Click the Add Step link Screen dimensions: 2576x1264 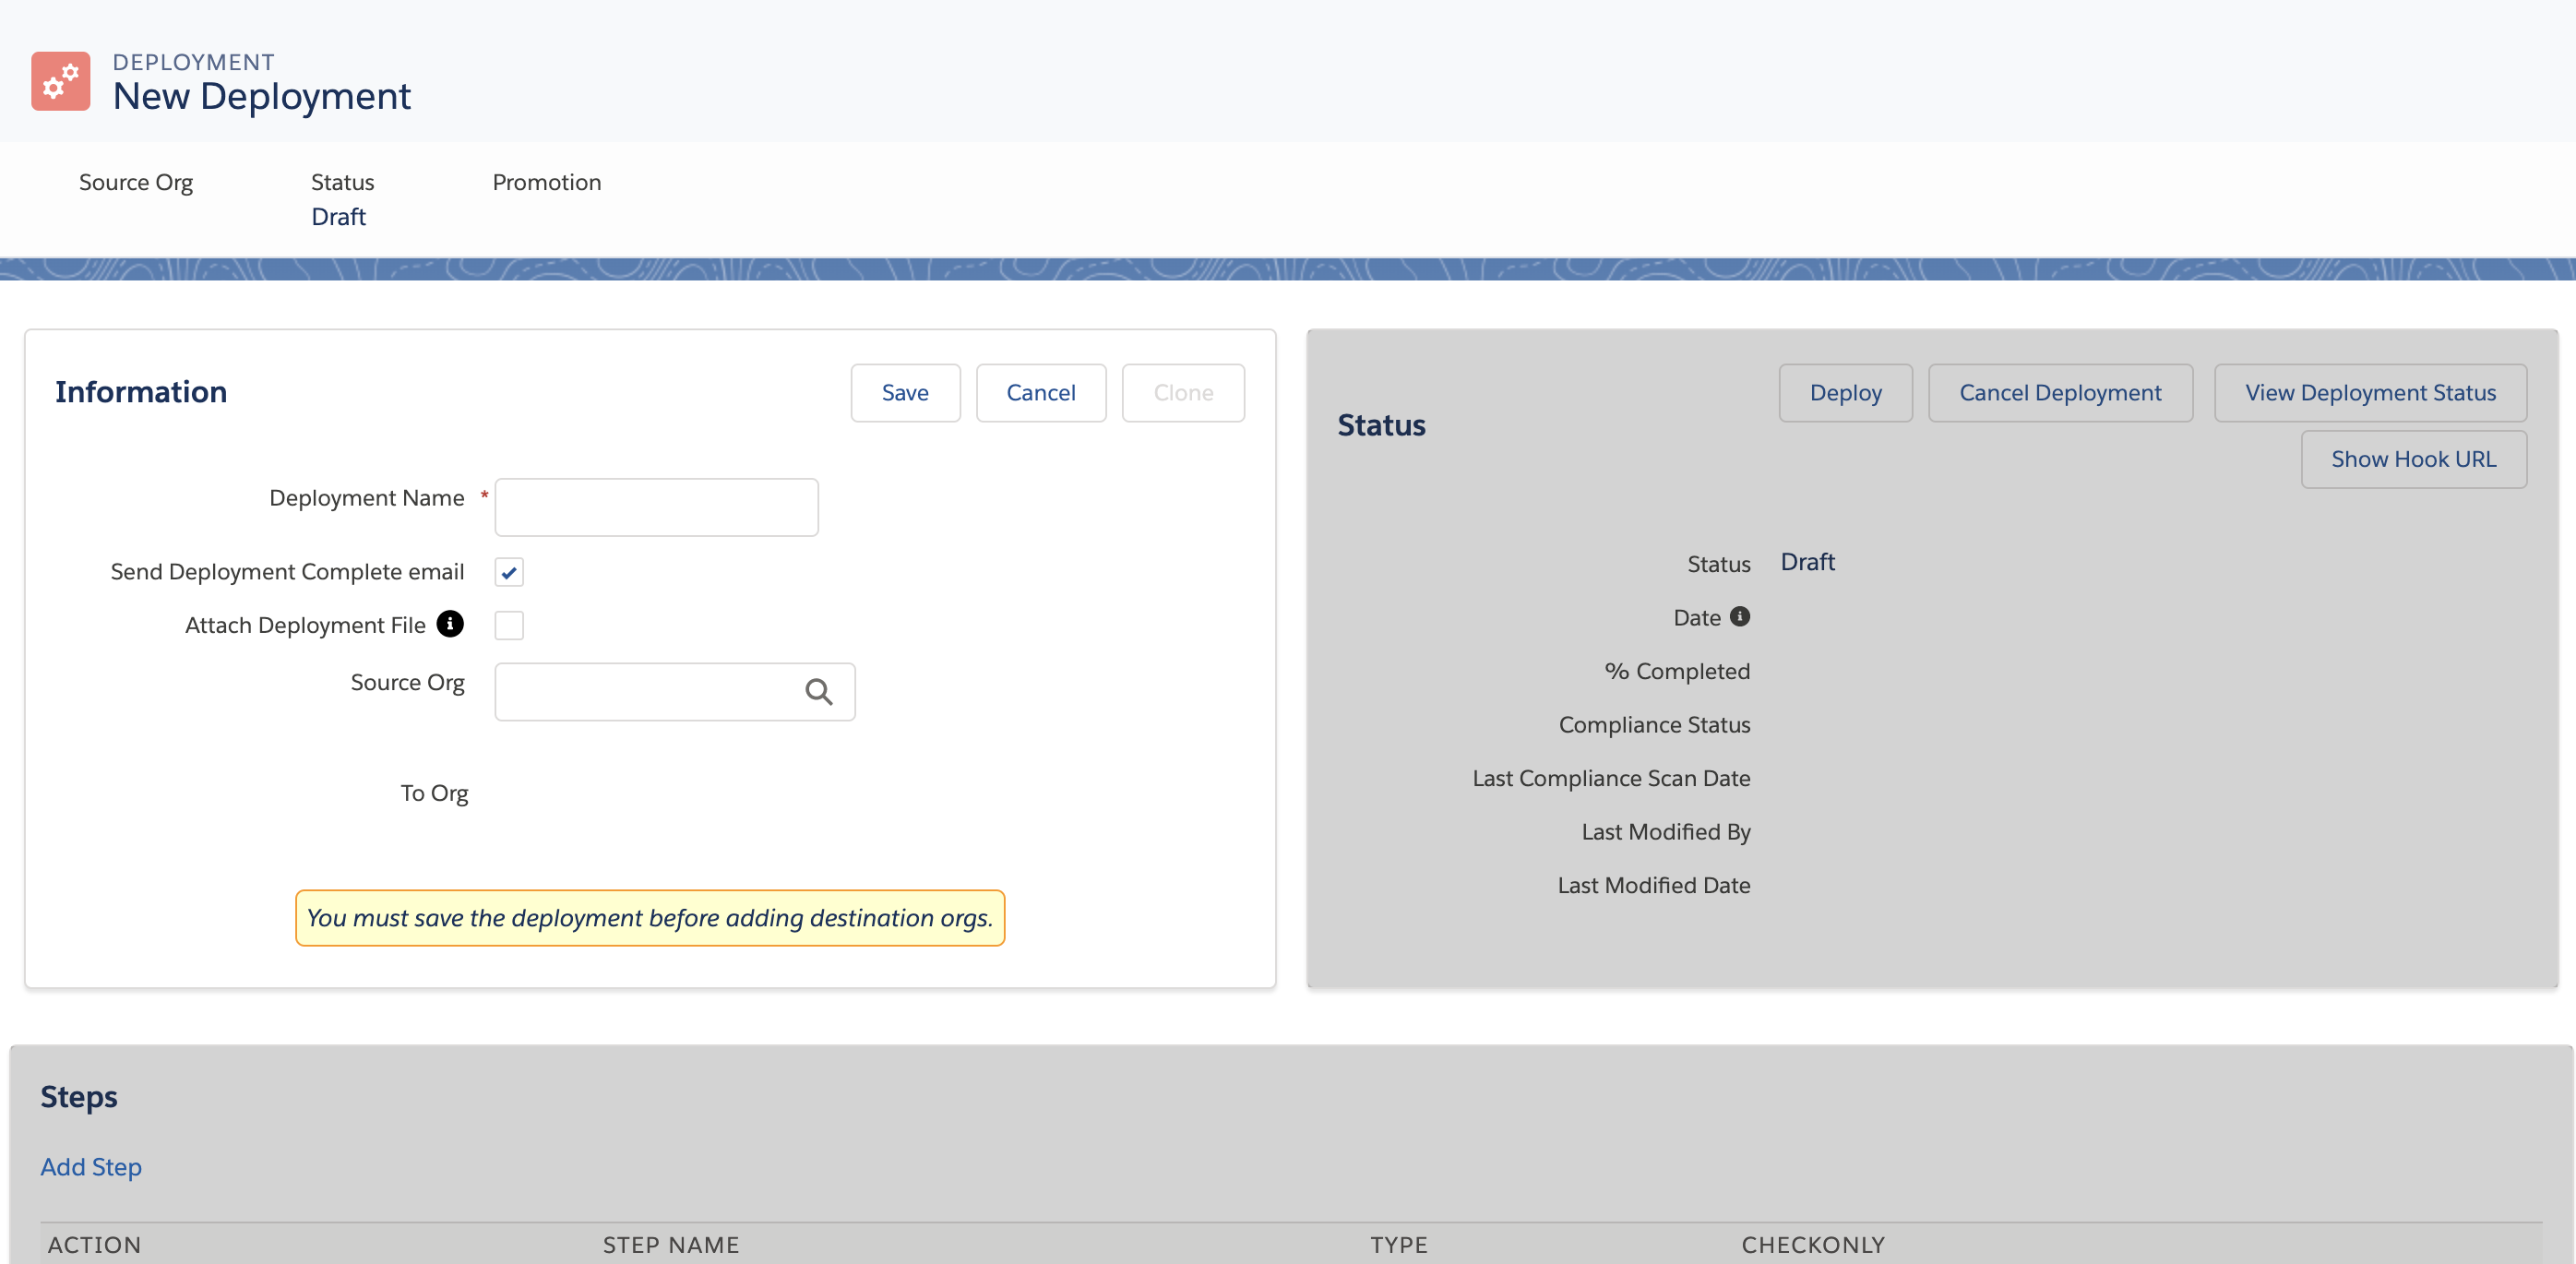click(91, 1167)
